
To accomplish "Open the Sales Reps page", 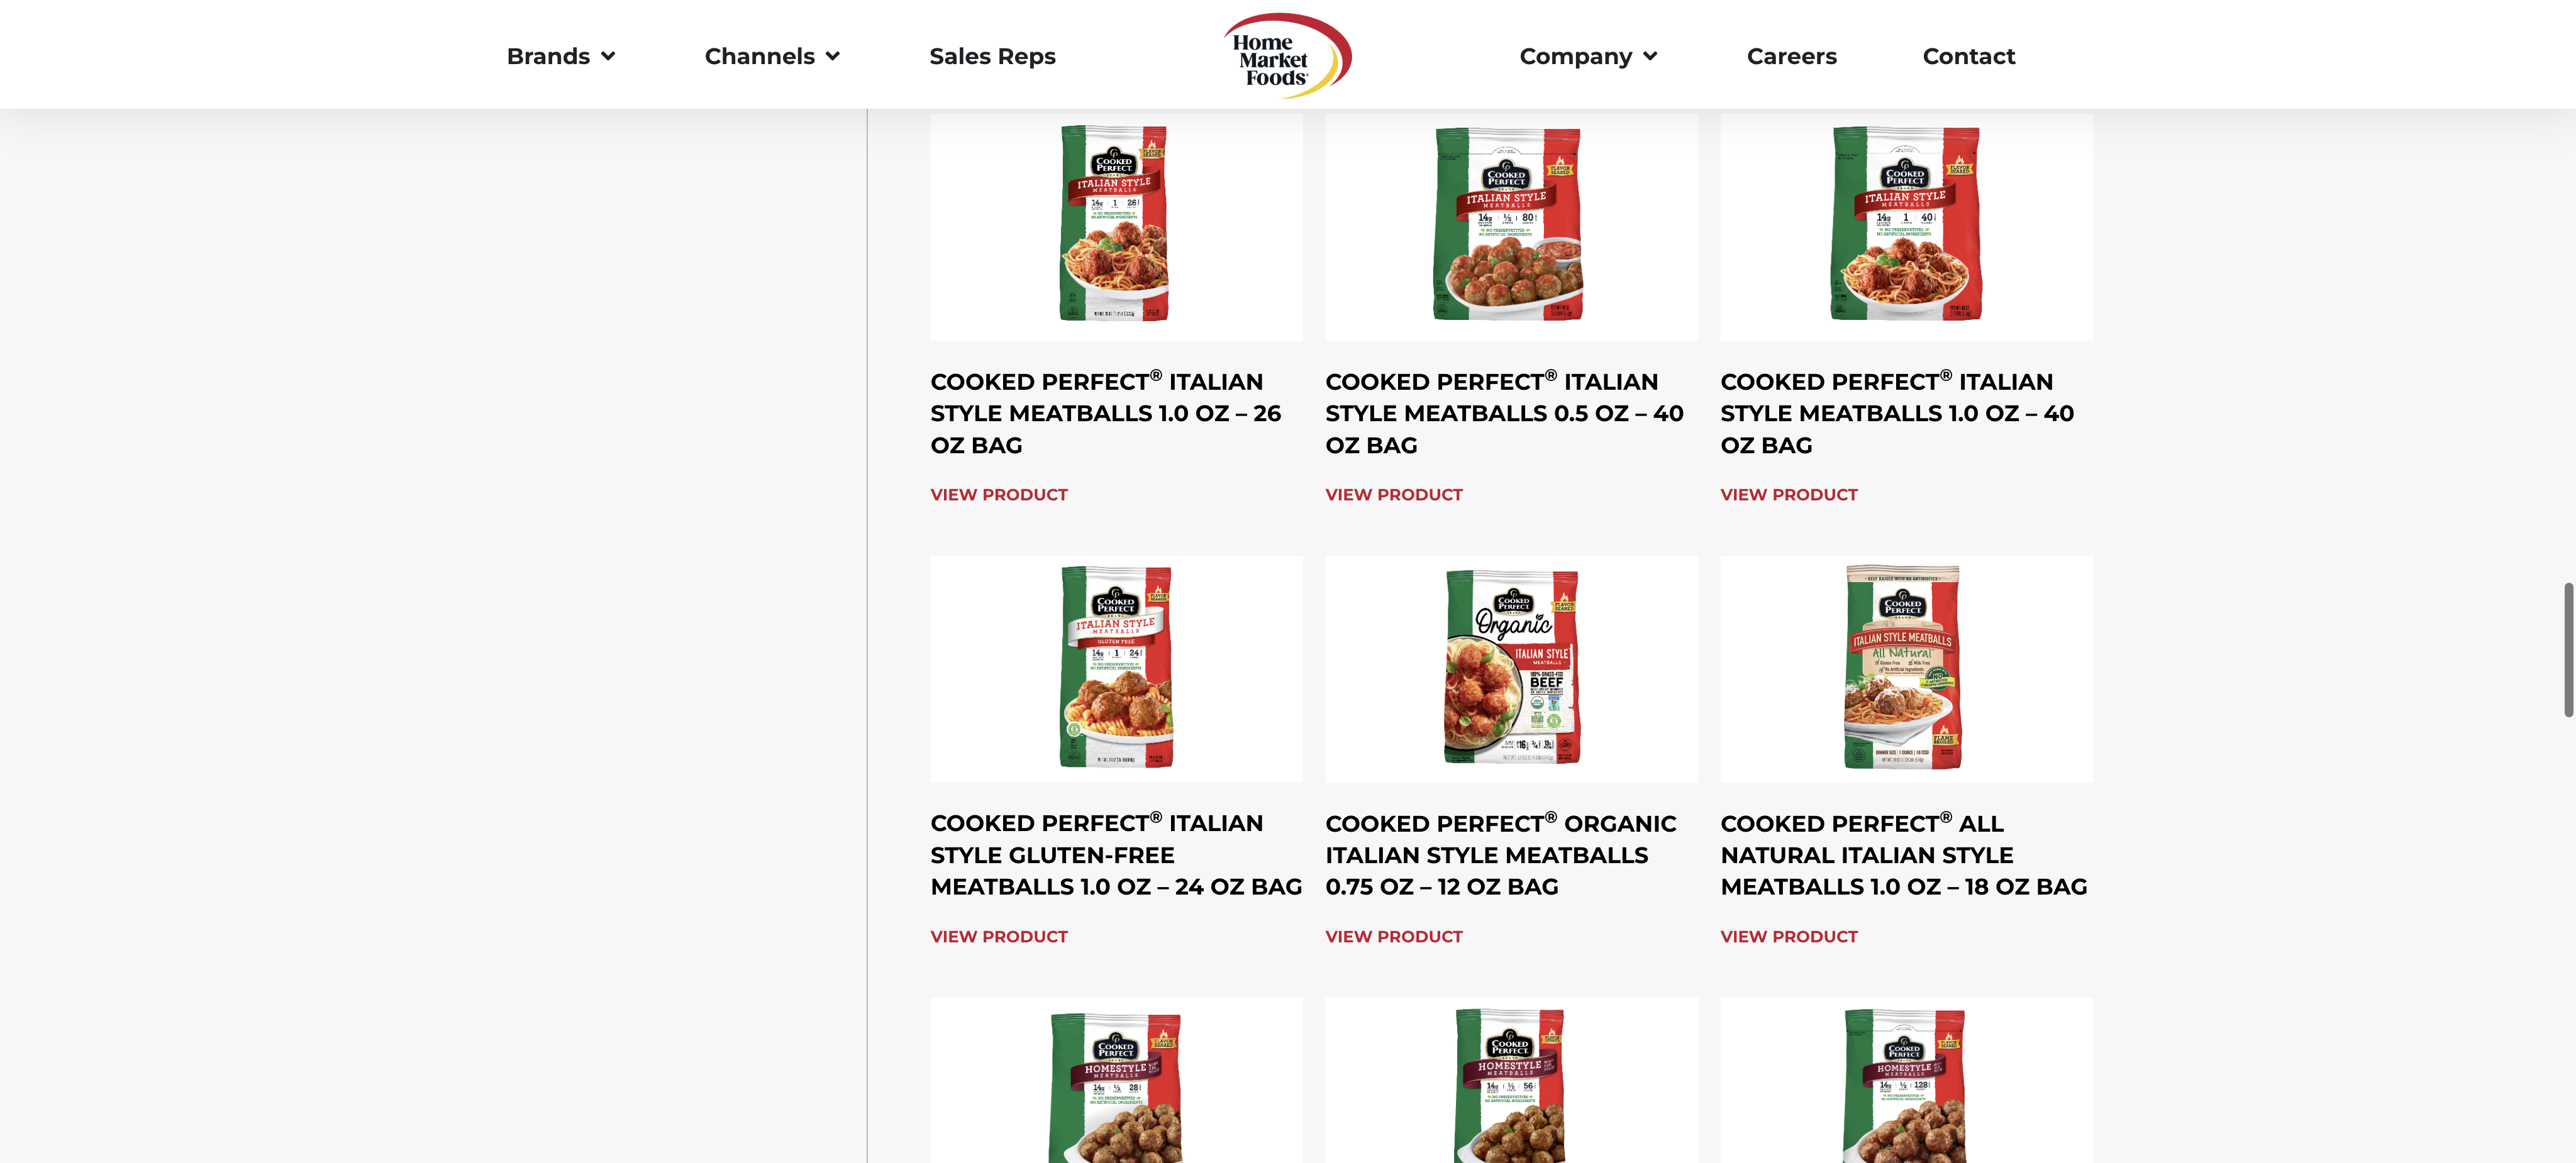I will pyautogui.click(x=992, y=56).
